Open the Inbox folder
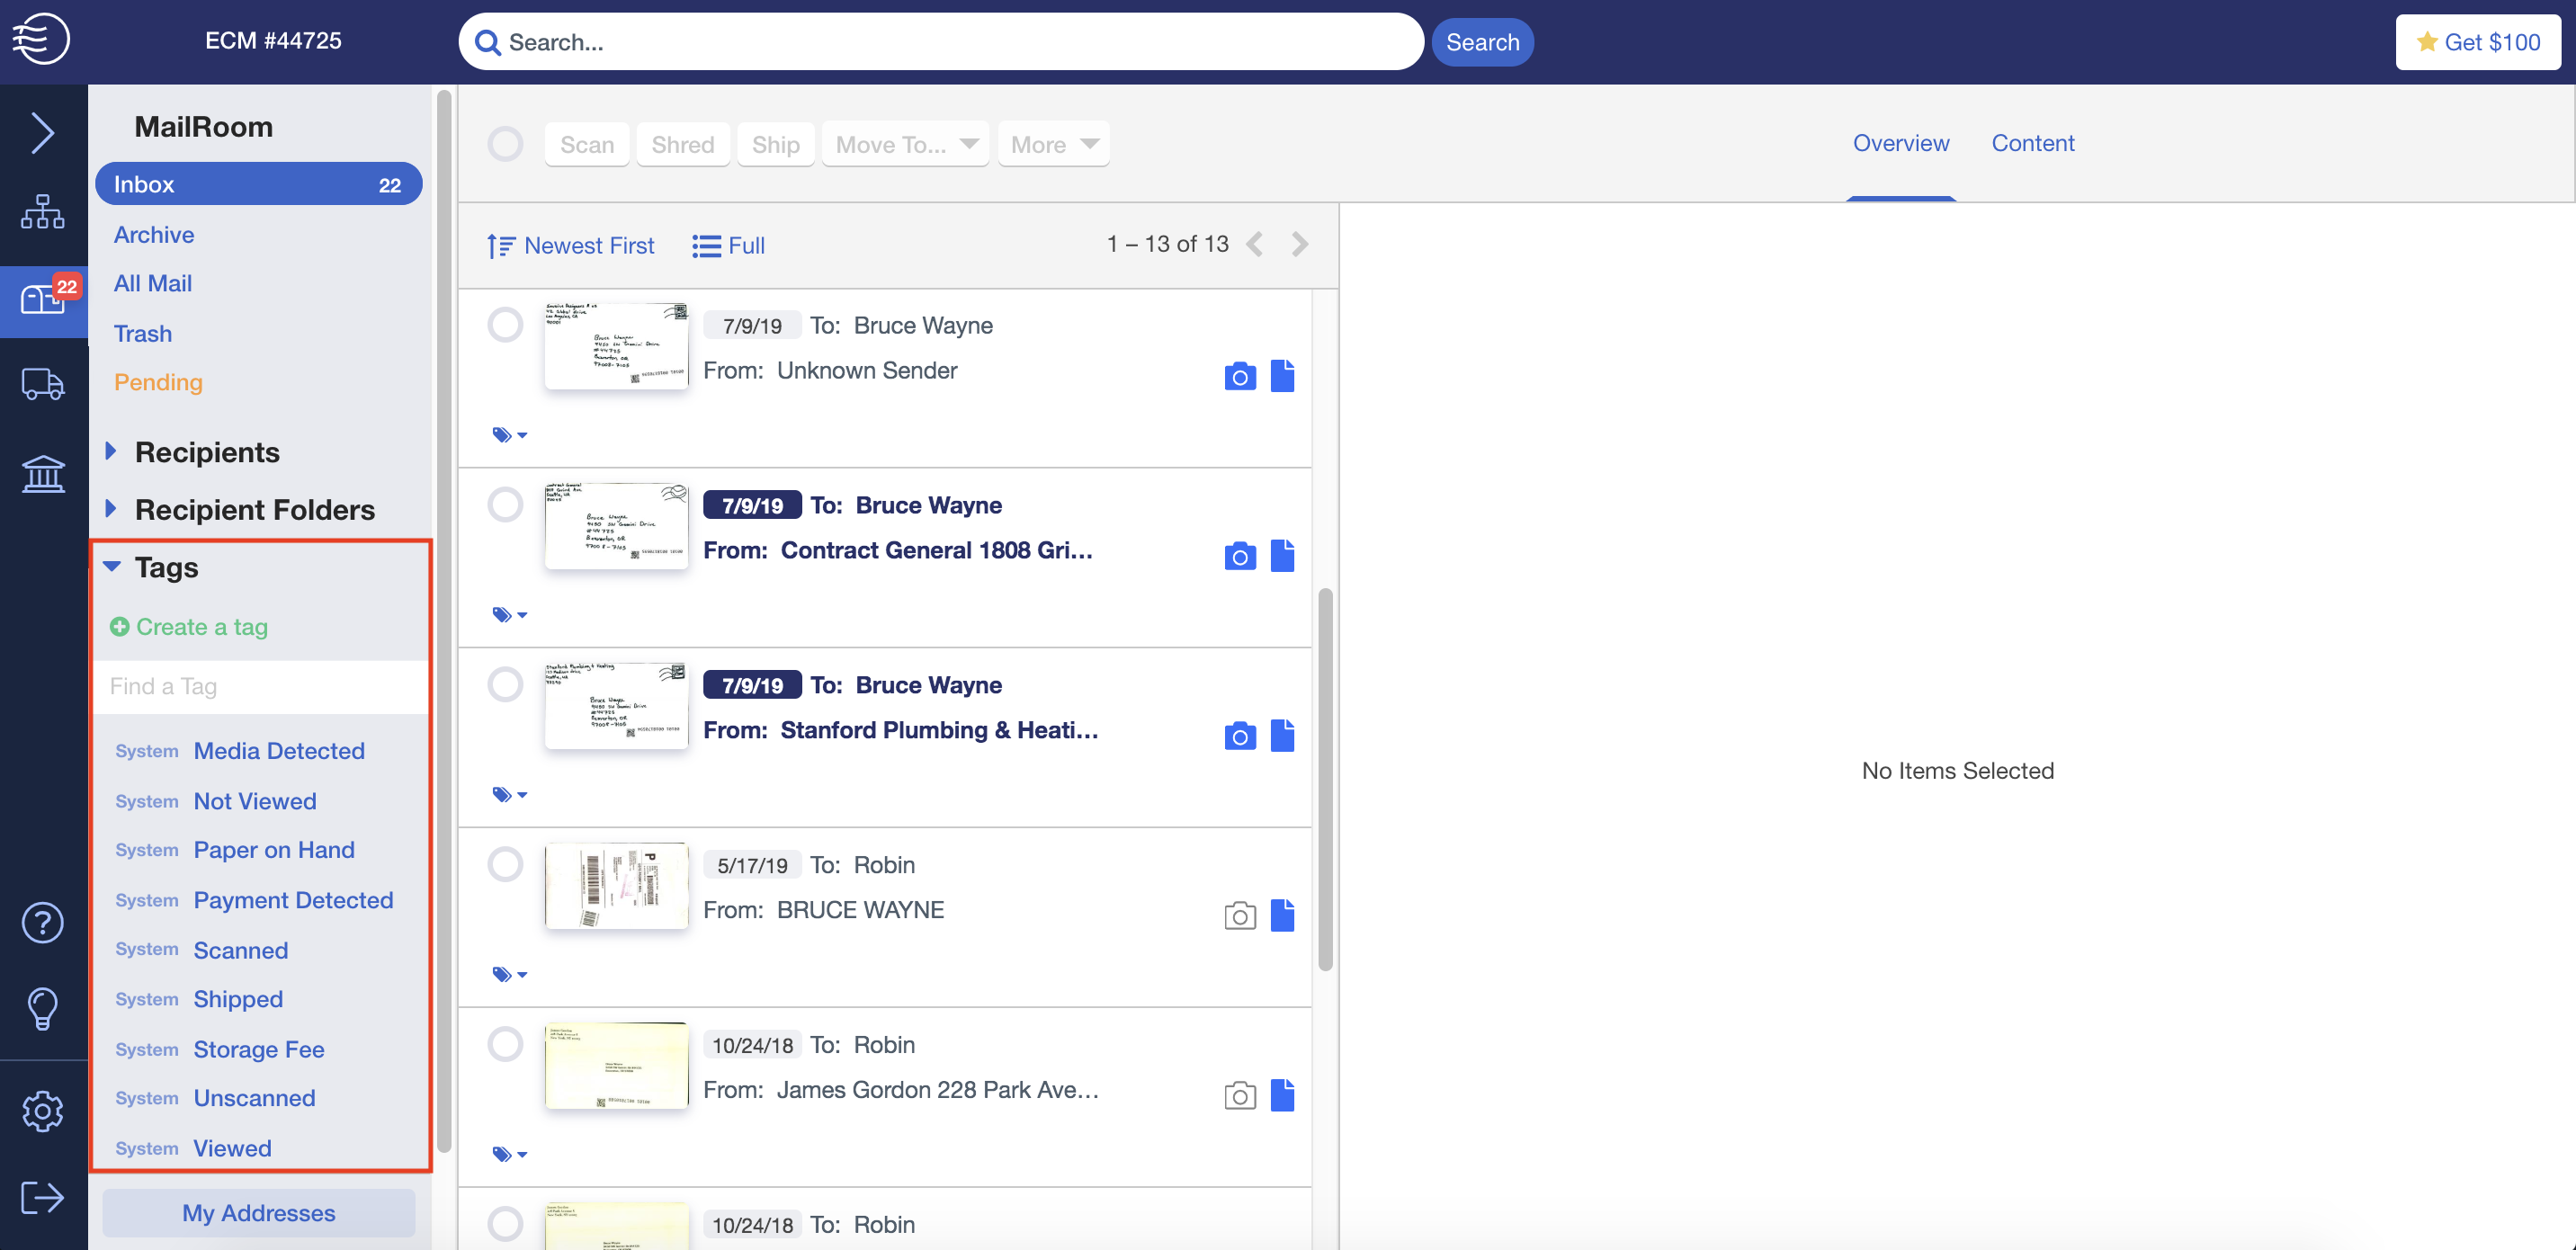This screenshot has height=1250, width=2576. (259, 184)
